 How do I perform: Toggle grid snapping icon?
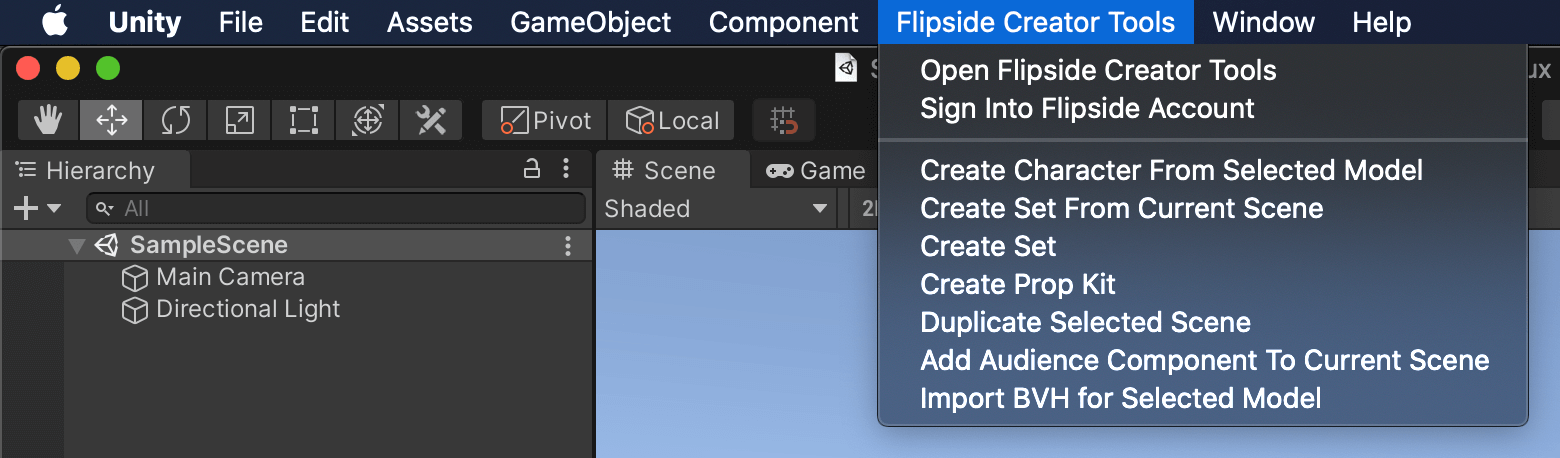click(783, 121)
